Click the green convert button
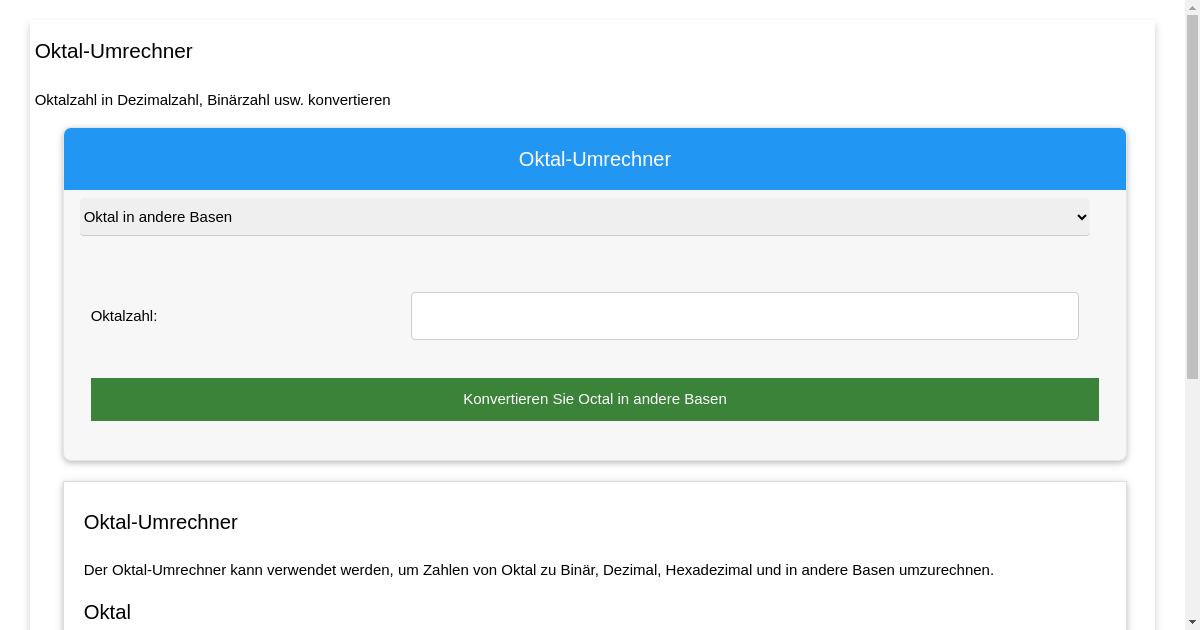This screenshot has height=630, width=1200. tap(594, 399)
